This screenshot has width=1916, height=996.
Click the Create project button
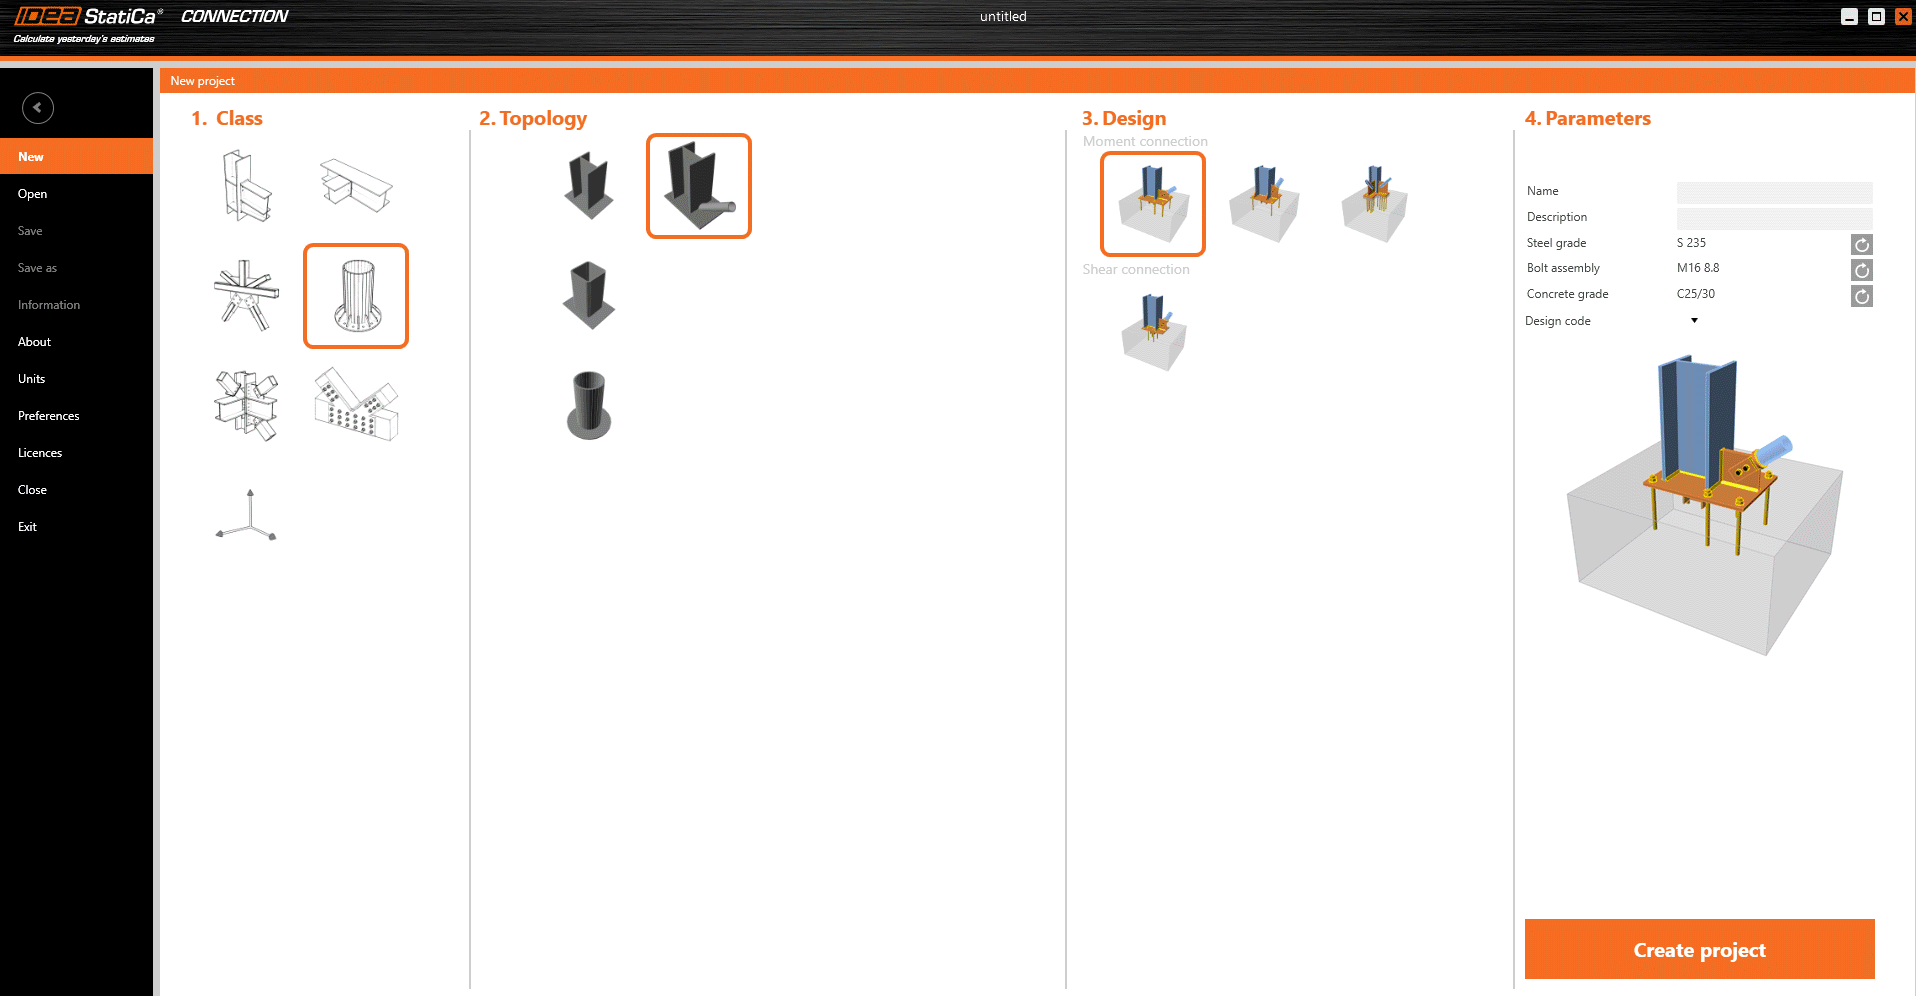(x=1699, y=949)
